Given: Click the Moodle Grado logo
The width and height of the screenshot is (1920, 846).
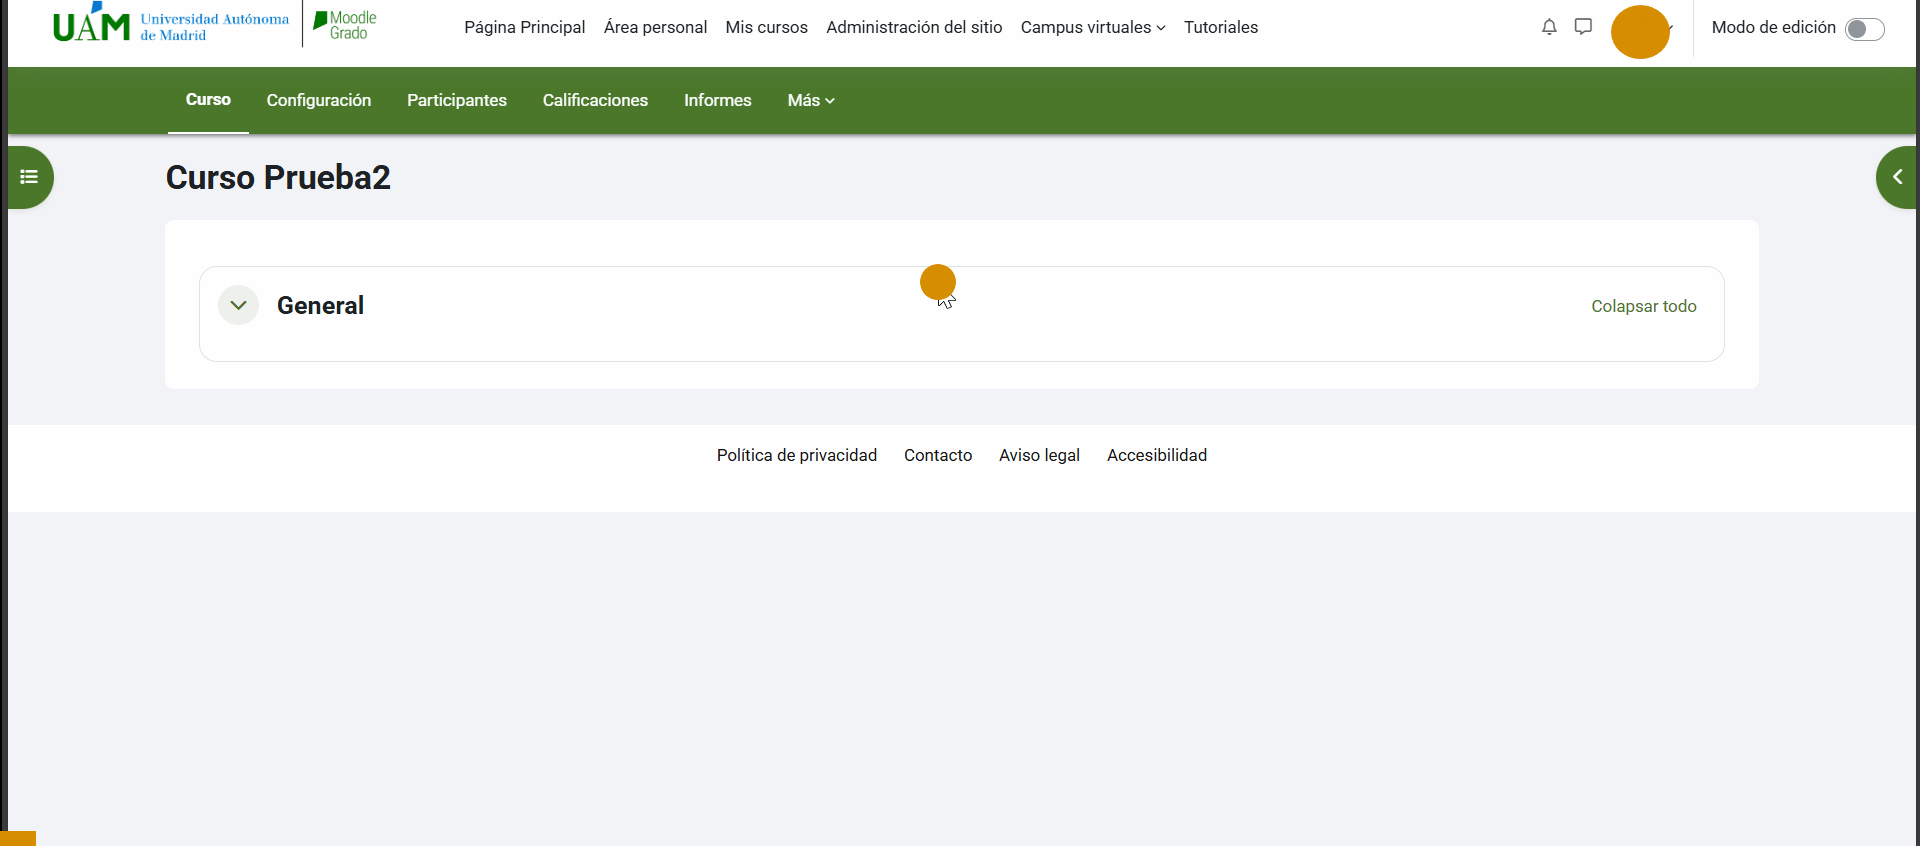Looking at the screenshot, I should pyautogui.click(x=345, y=26).
